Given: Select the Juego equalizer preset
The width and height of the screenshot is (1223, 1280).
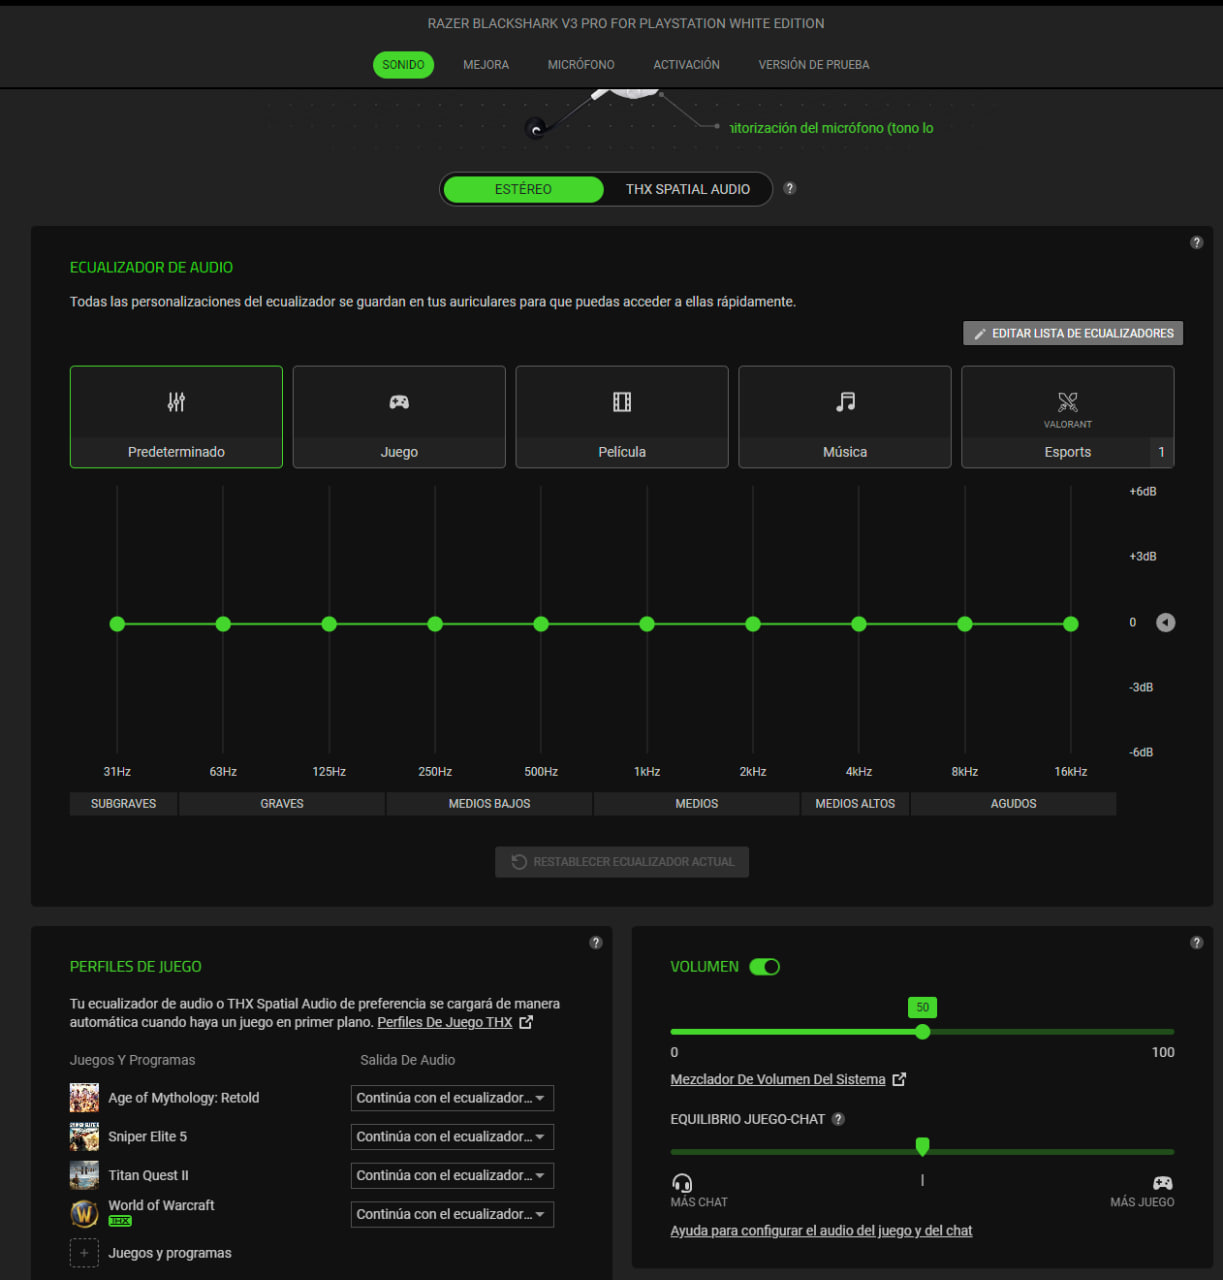Looking at the screenshot, I should 399,417.
